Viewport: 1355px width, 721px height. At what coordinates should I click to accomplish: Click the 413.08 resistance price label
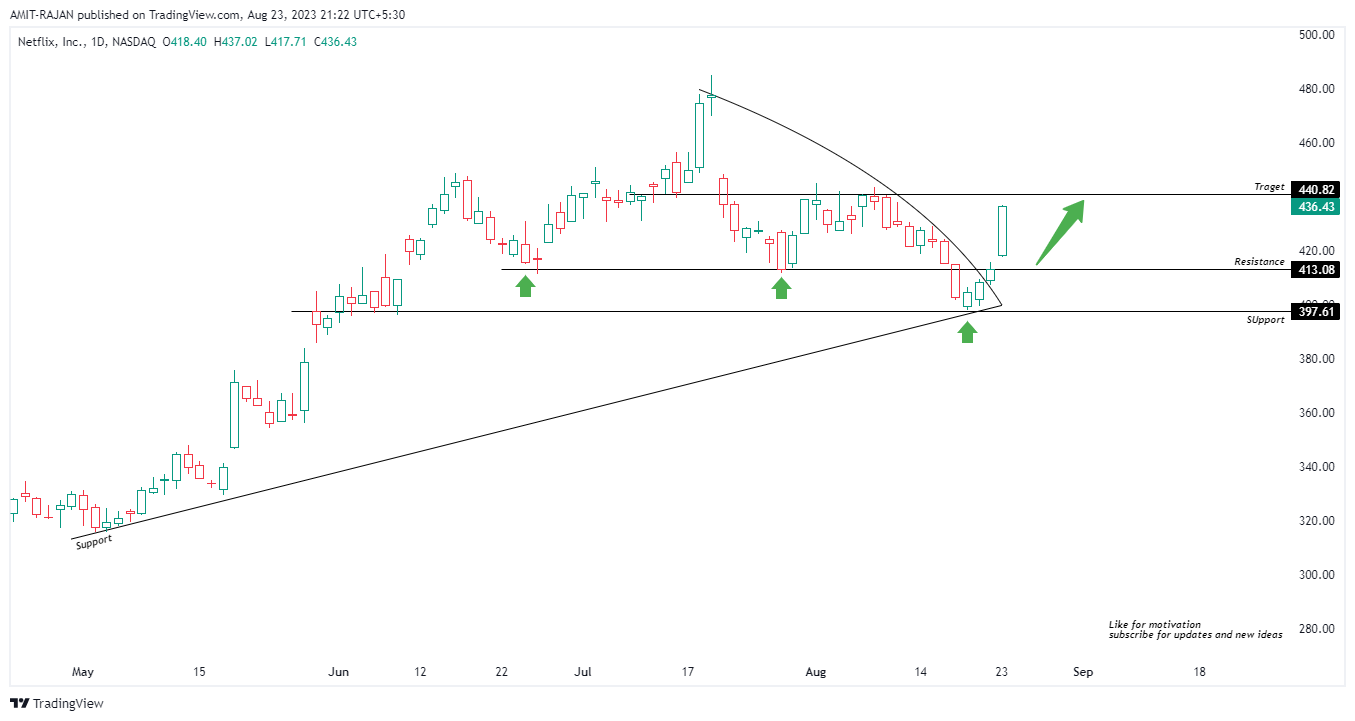coord(1315,269)
